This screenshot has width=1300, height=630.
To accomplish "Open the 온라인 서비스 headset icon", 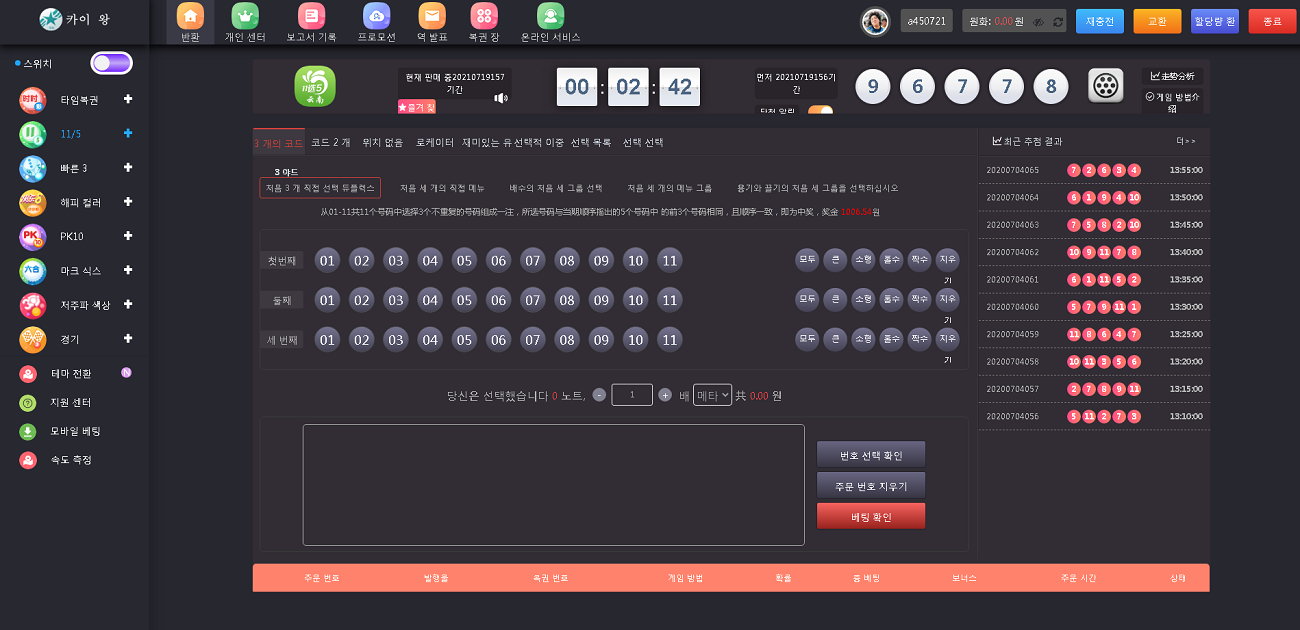I will point(550,16).
